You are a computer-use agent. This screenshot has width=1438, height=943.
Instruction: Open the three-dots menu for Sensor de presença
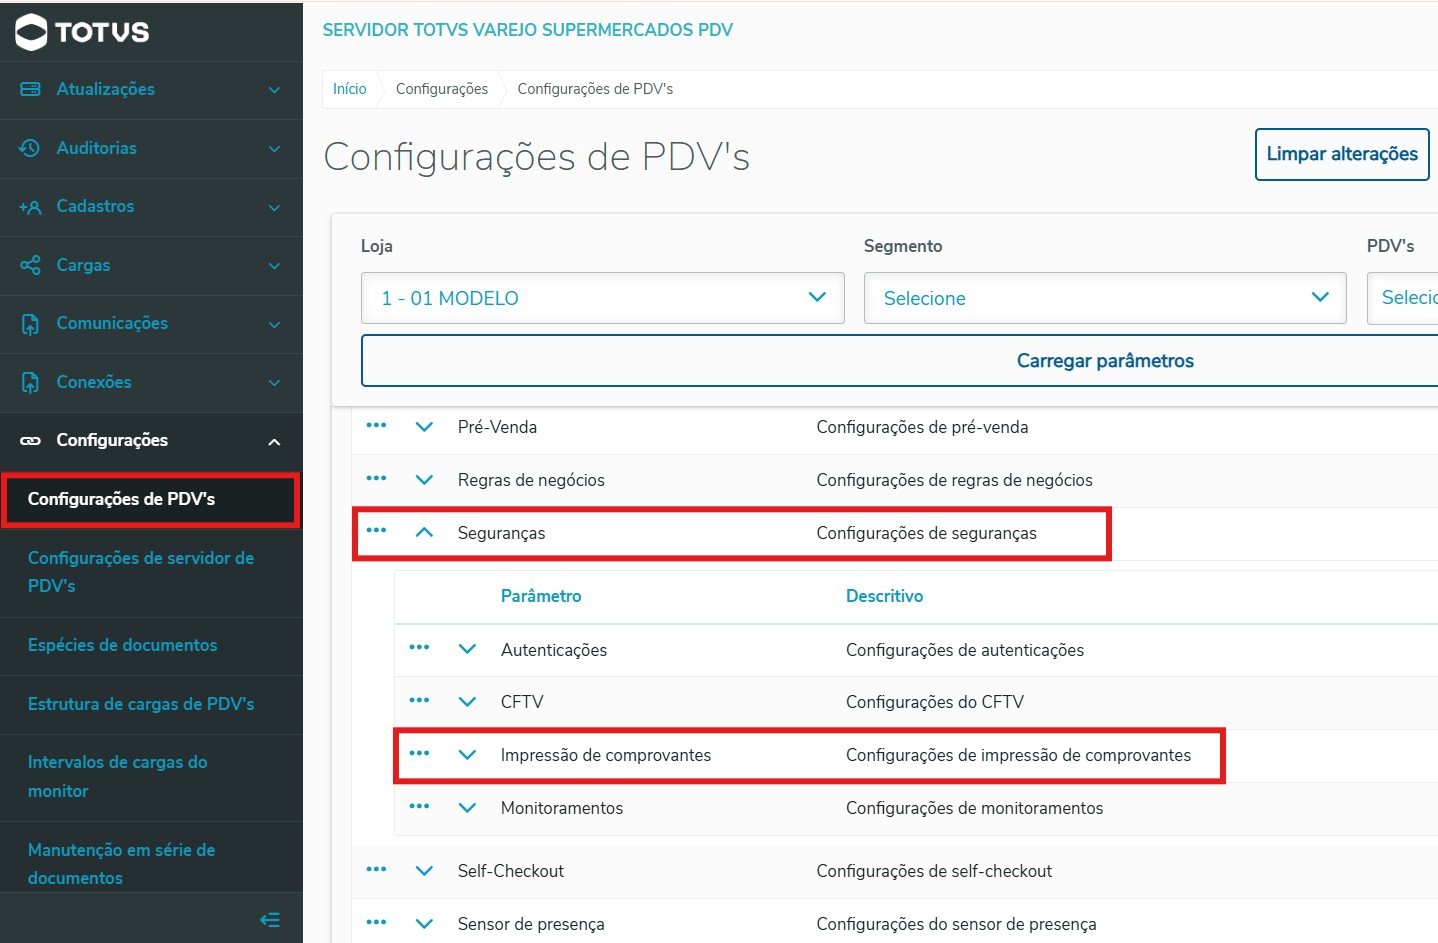point(376,922)
